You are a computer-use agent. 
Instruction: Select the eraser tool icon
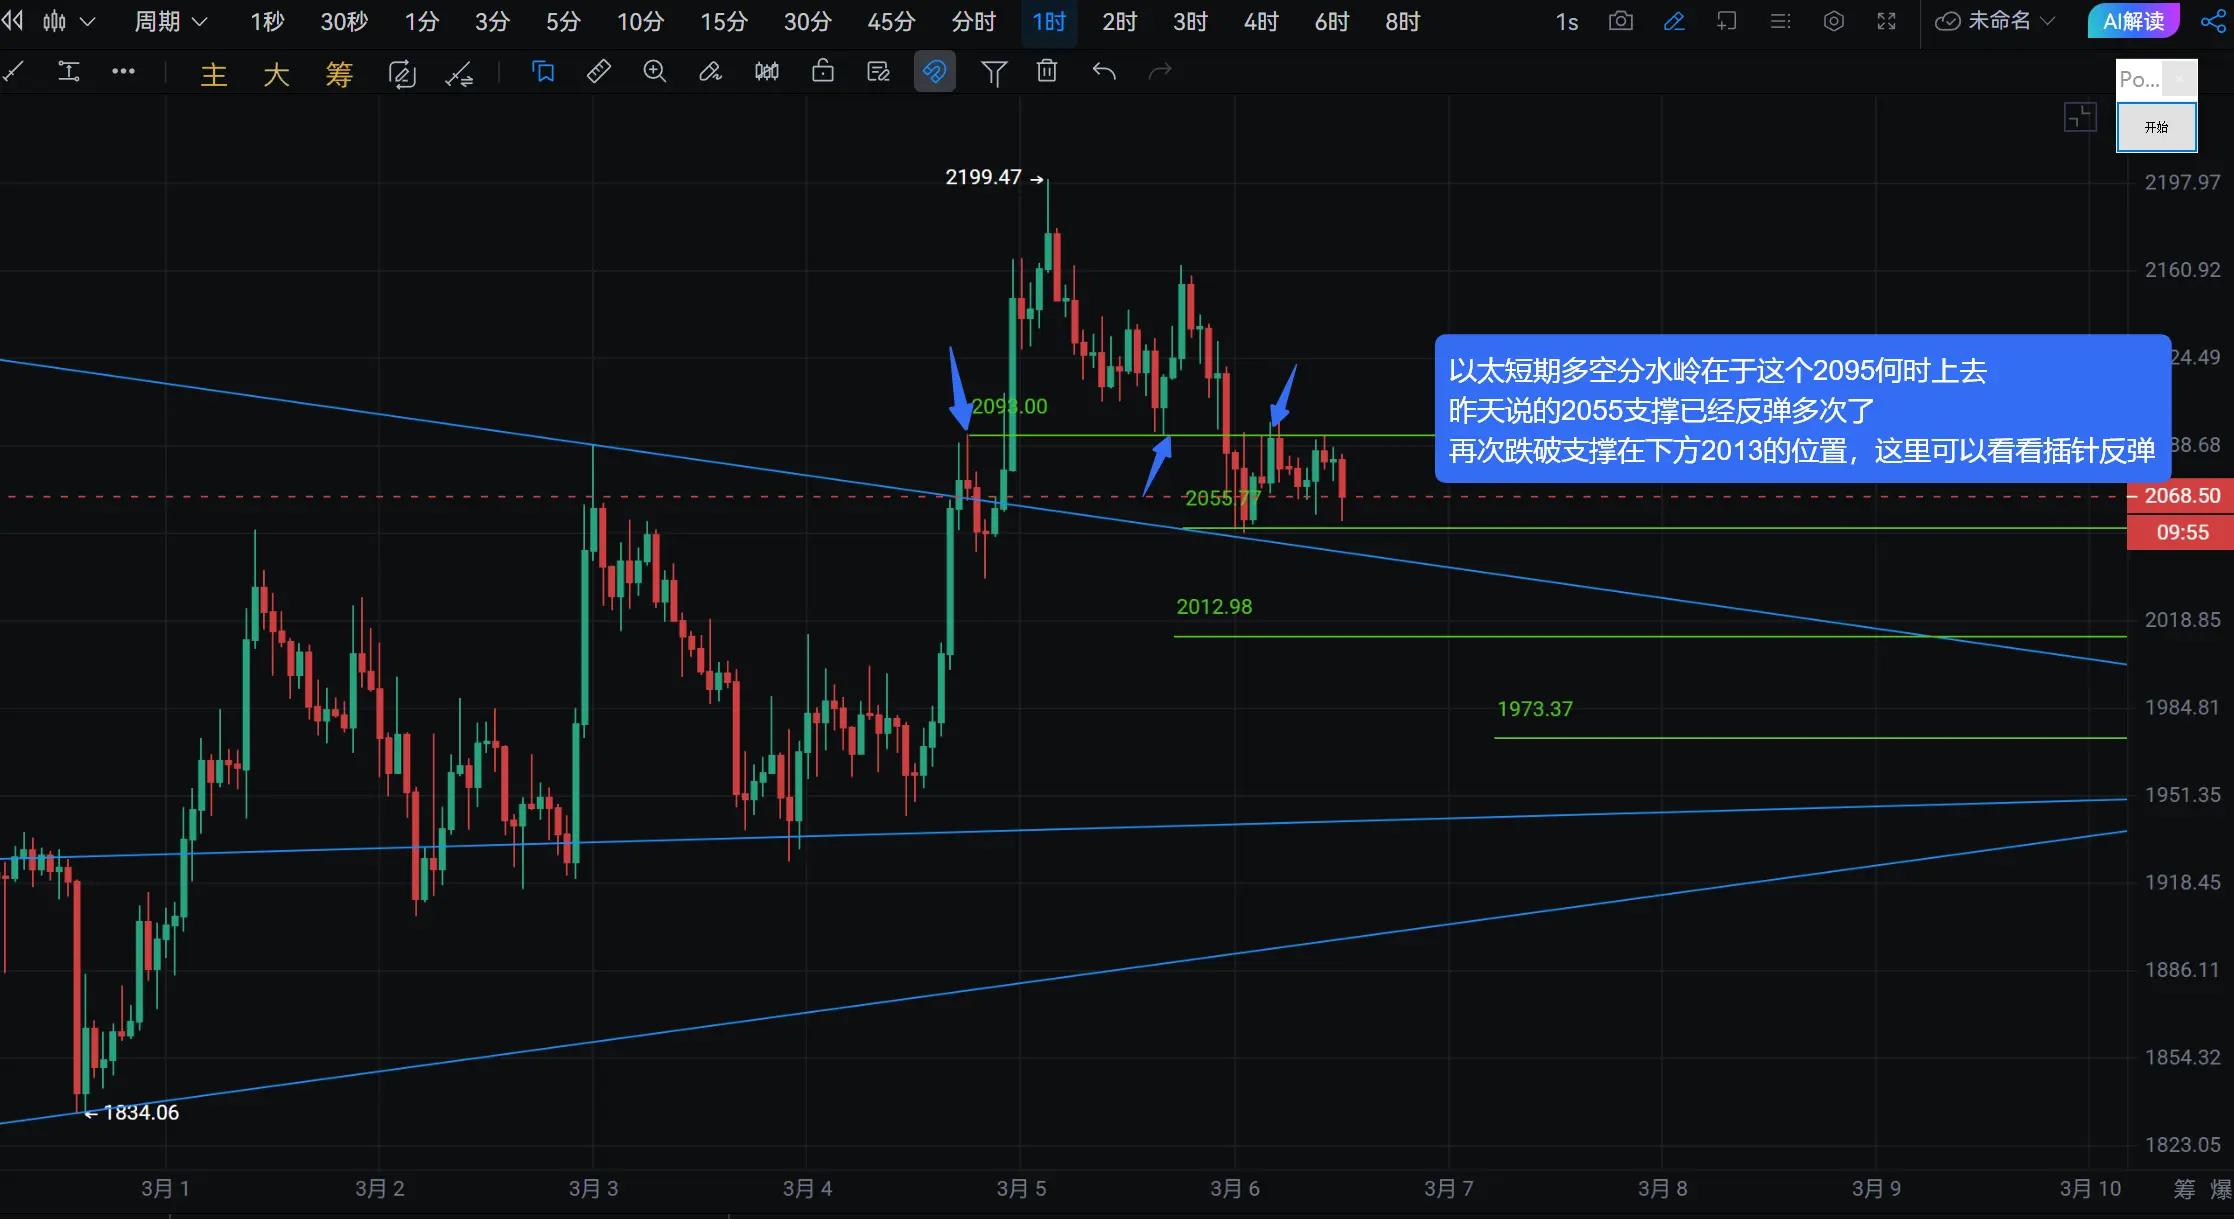(710, 72)
